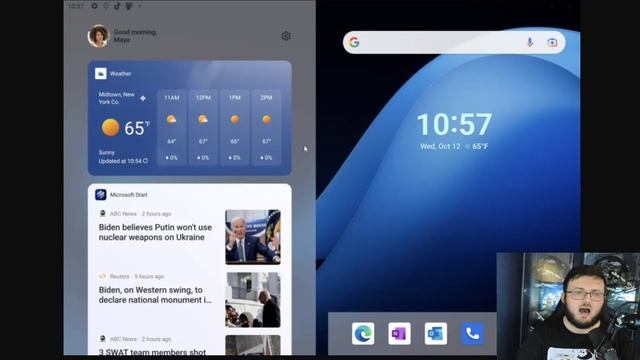640x360 pixels.
Task: Click the Microsoft Start logo icon
Action: 100,195
